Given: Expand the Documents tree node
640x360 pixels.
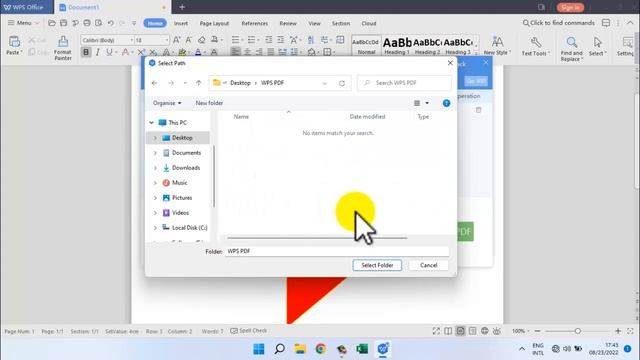Looking at the screenshot, I should tap(155, 153).
